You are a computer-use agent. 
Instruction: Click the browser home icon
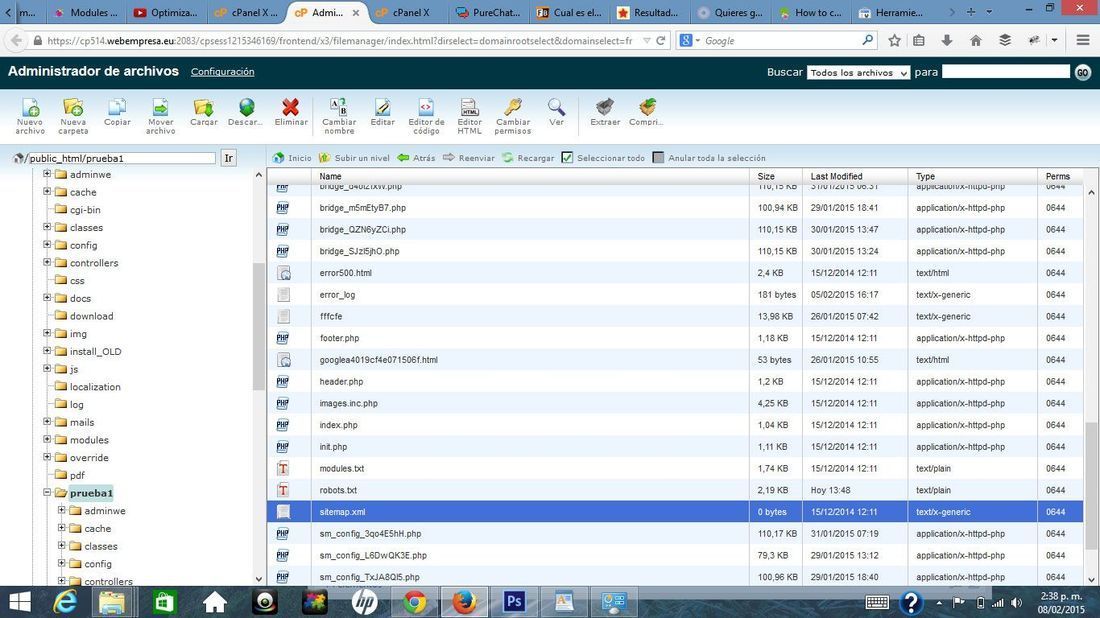(x=976, y=41)
